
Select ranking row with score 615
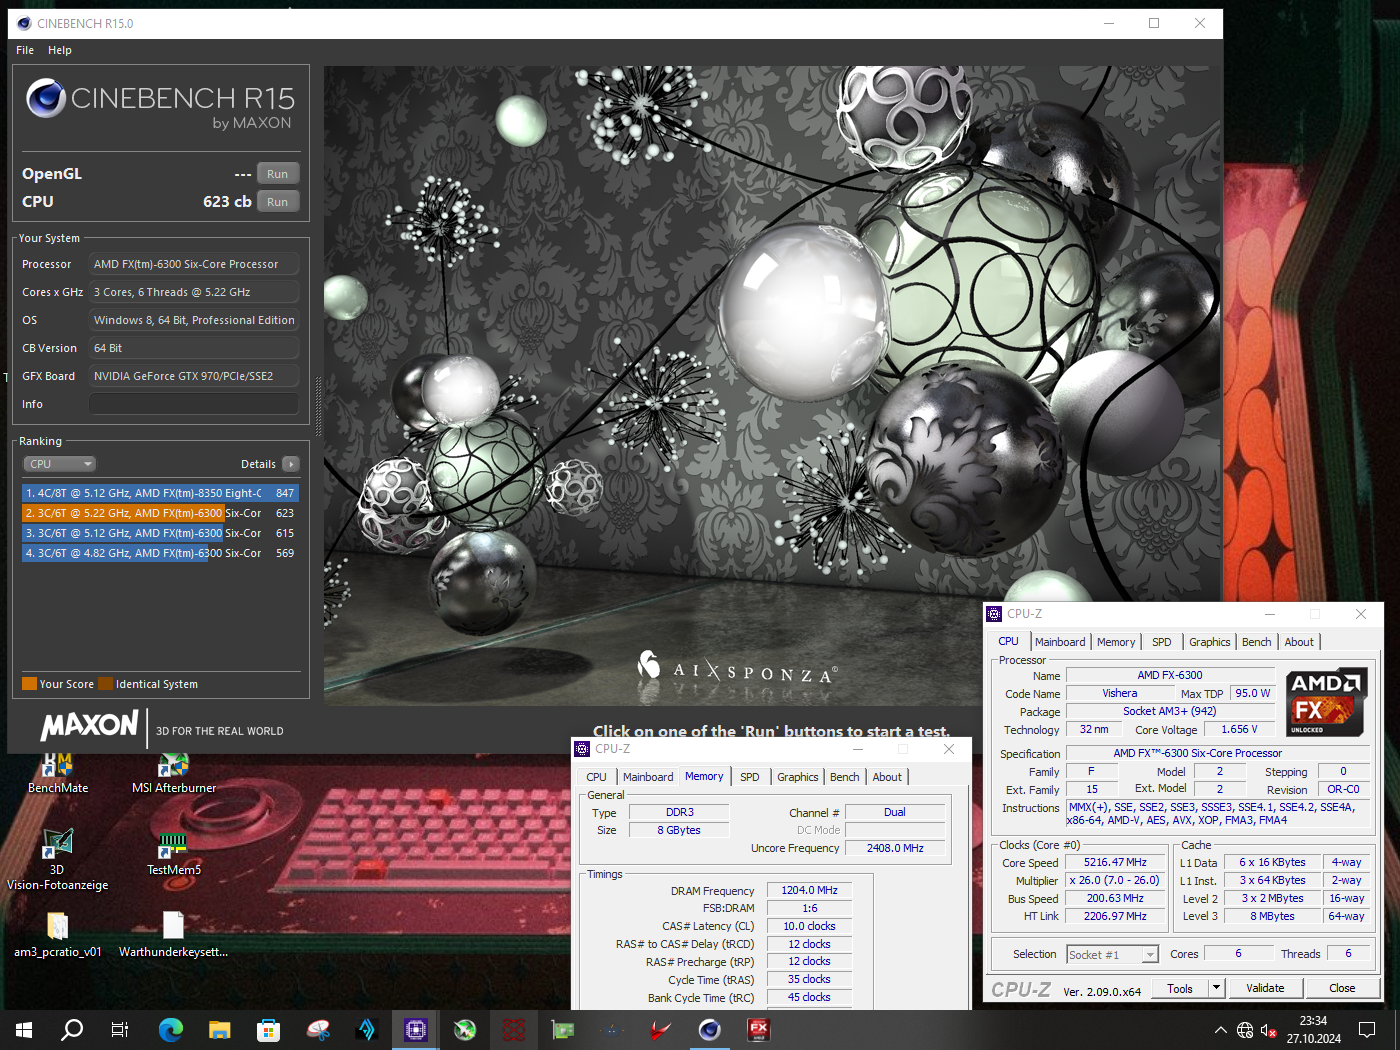[x=160, y=533]
